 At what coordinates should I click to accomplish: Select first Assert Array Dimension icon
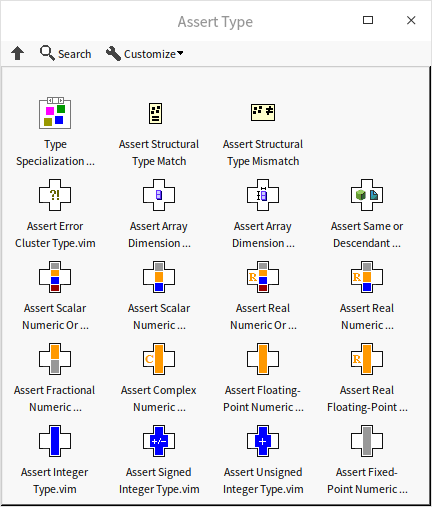point(159,195)
